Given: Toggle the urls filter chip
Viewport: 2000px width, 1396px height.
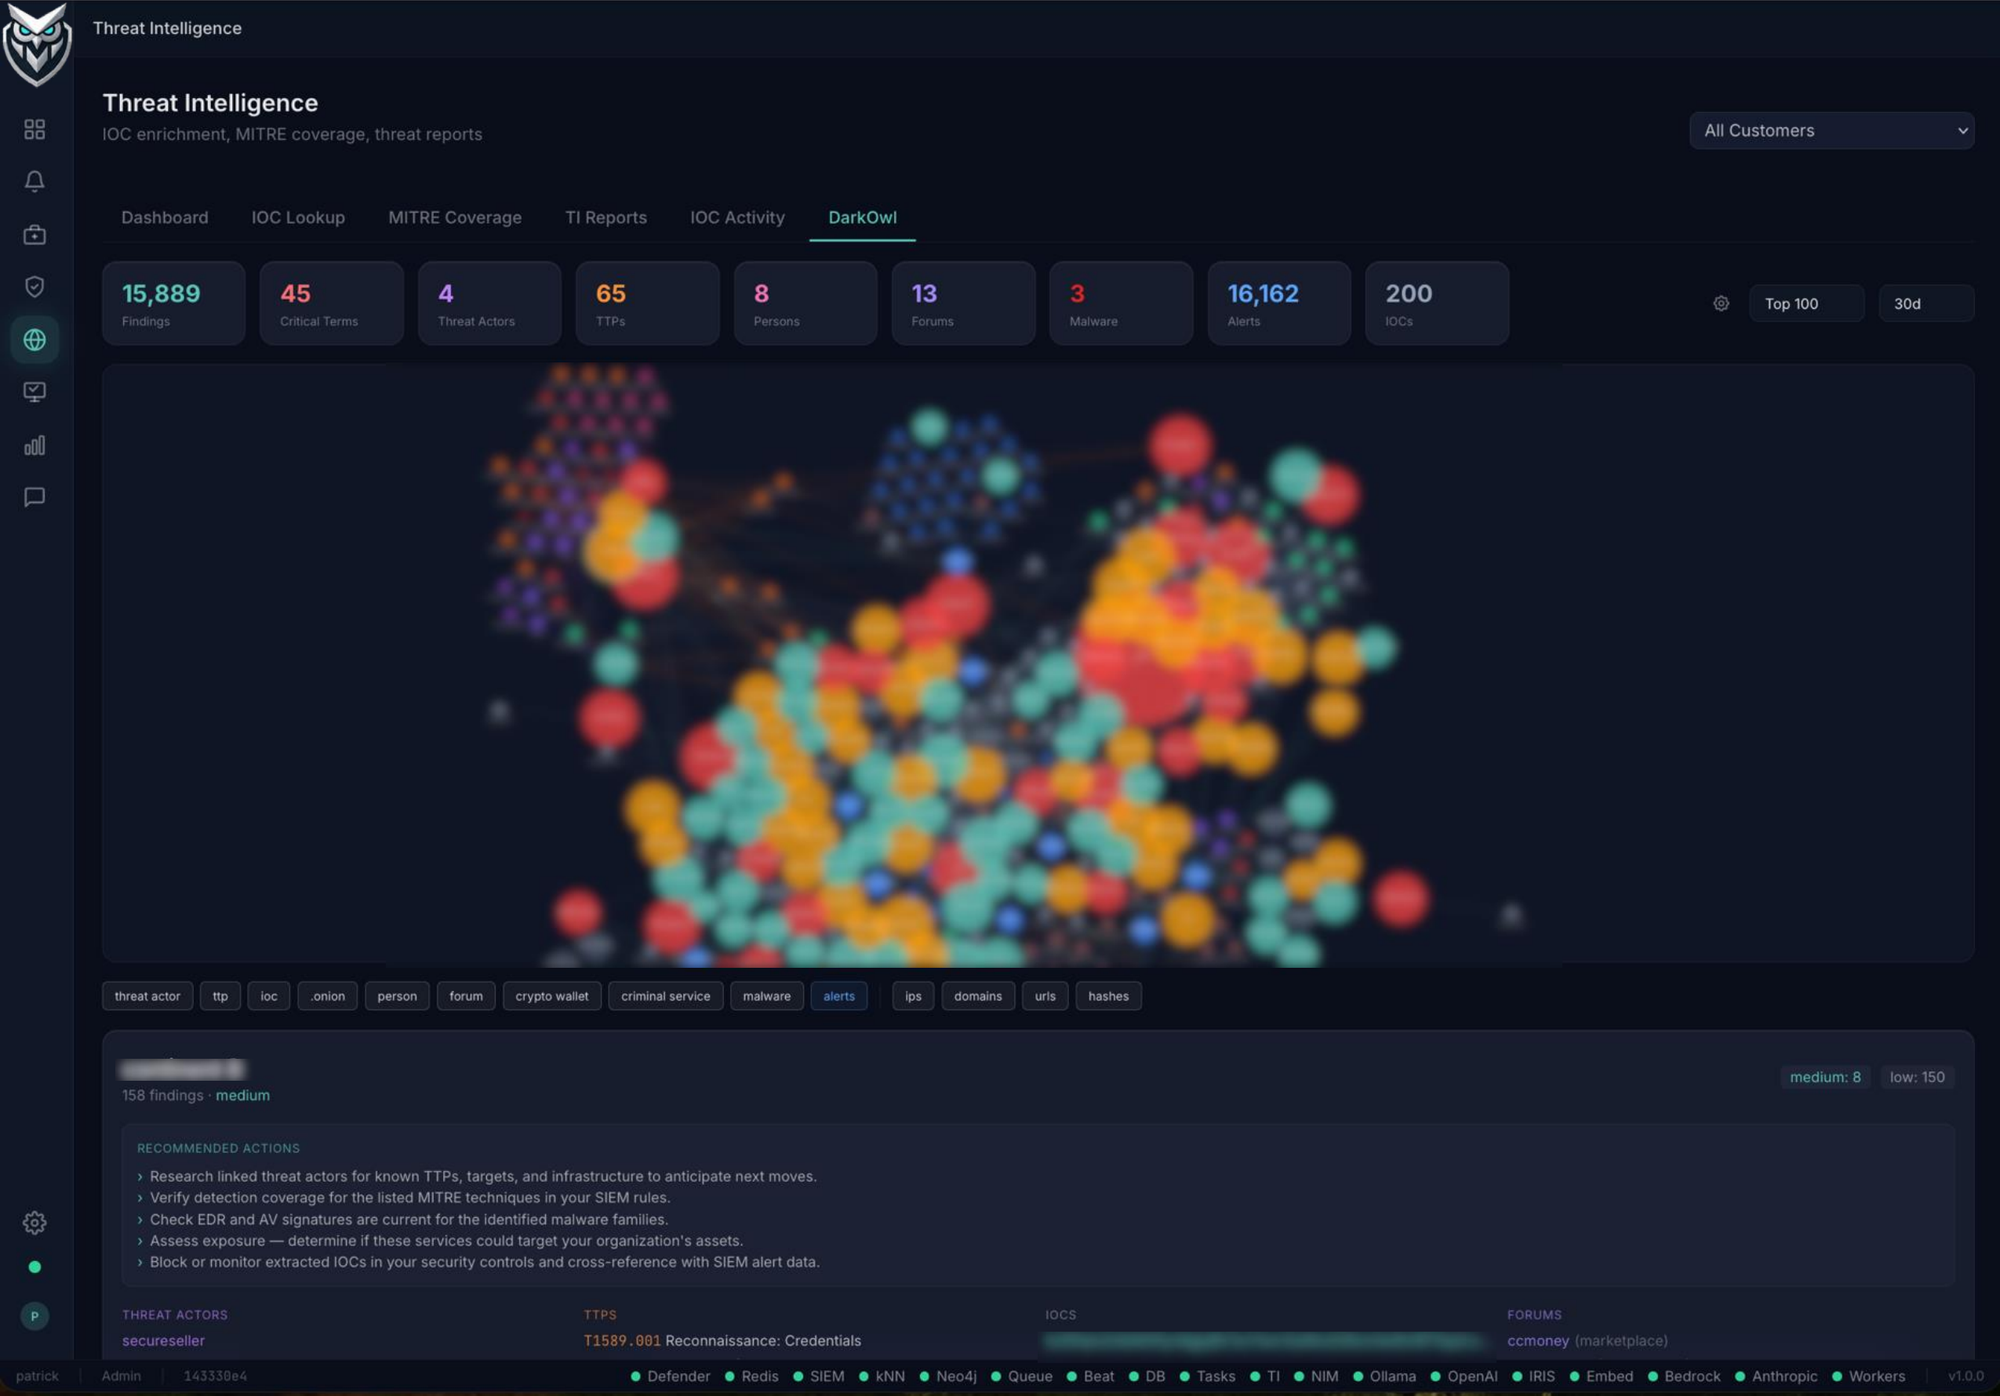Looking at the screenshot, I should (1045, 996).
